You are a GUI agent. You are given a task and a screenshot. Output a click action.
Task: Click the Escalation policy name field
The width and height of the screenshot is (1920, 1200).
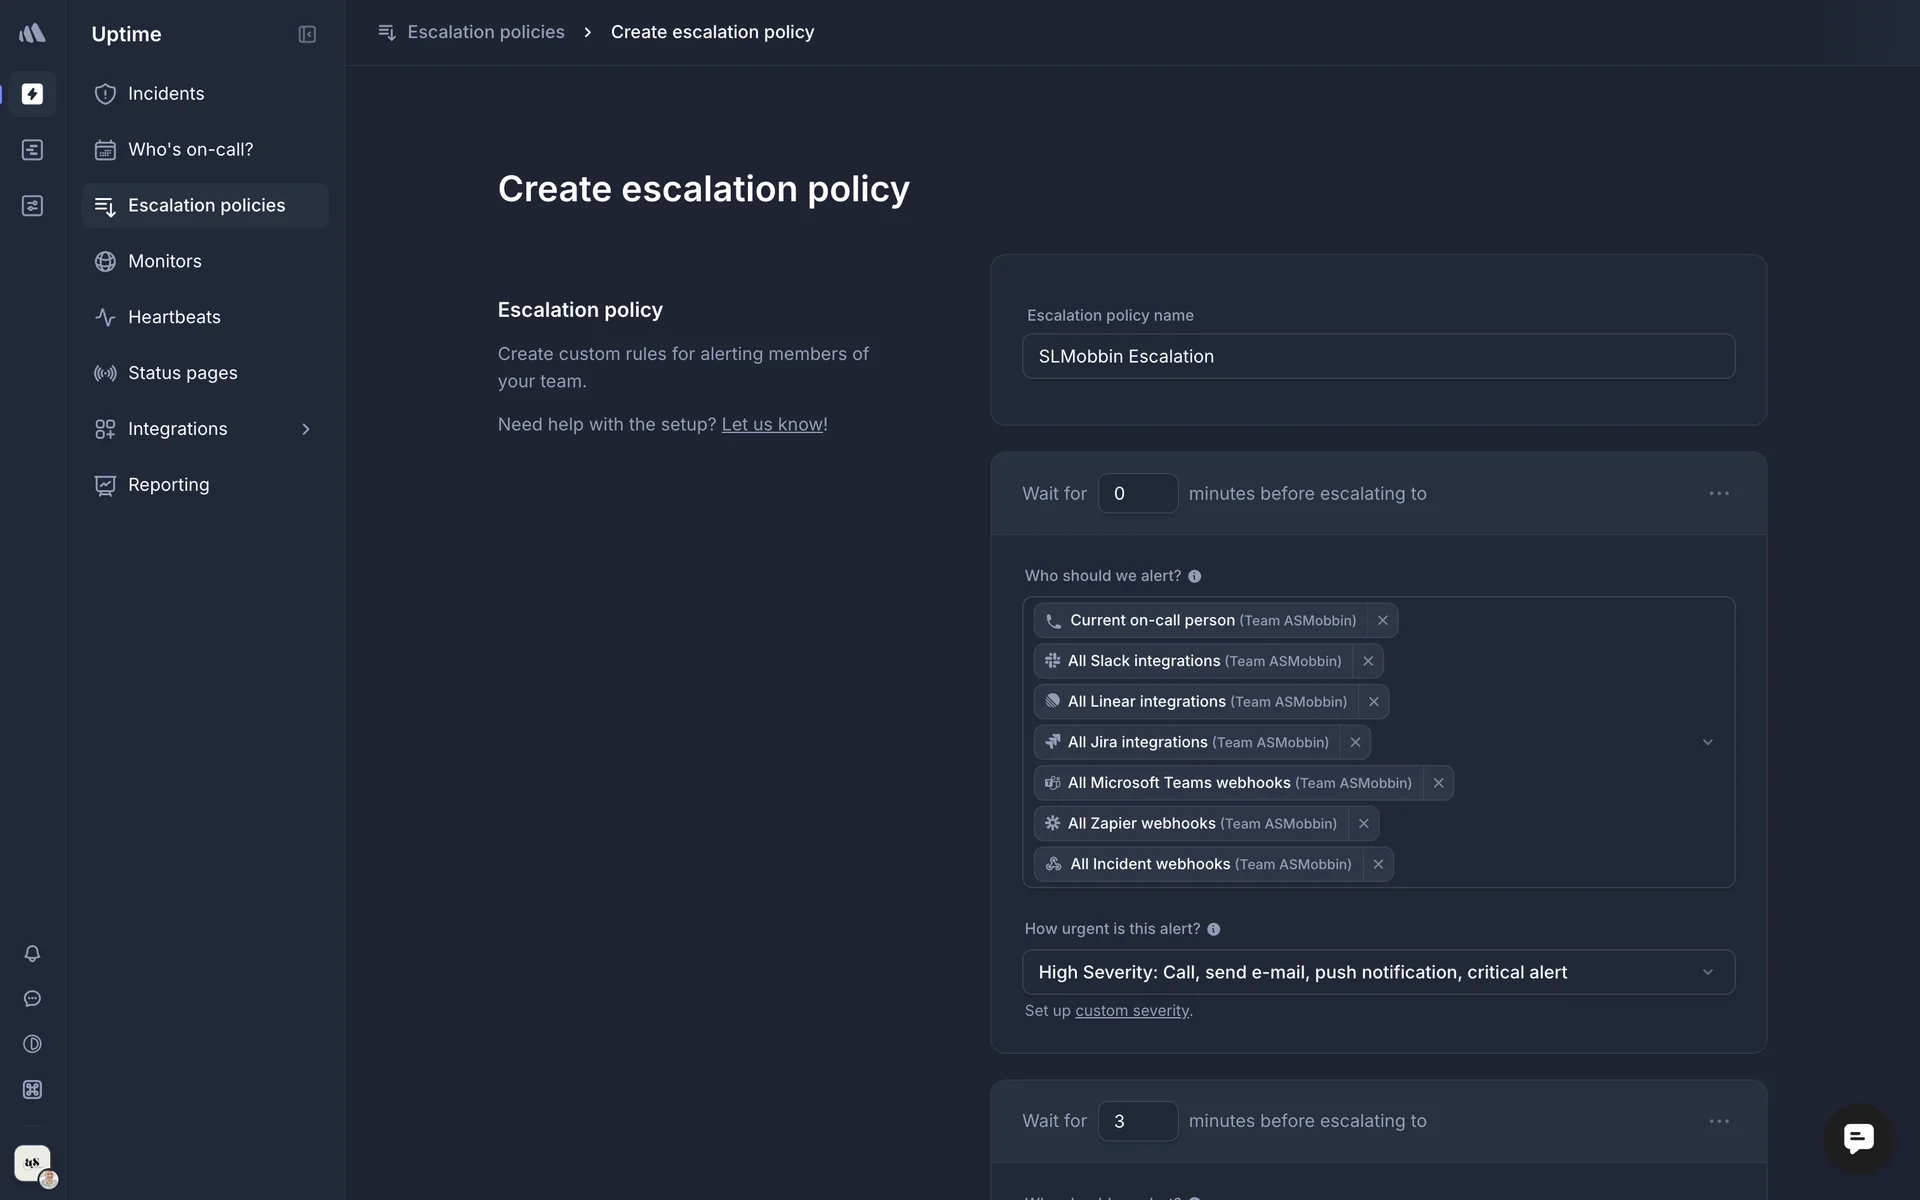(x=1377, y=356)
